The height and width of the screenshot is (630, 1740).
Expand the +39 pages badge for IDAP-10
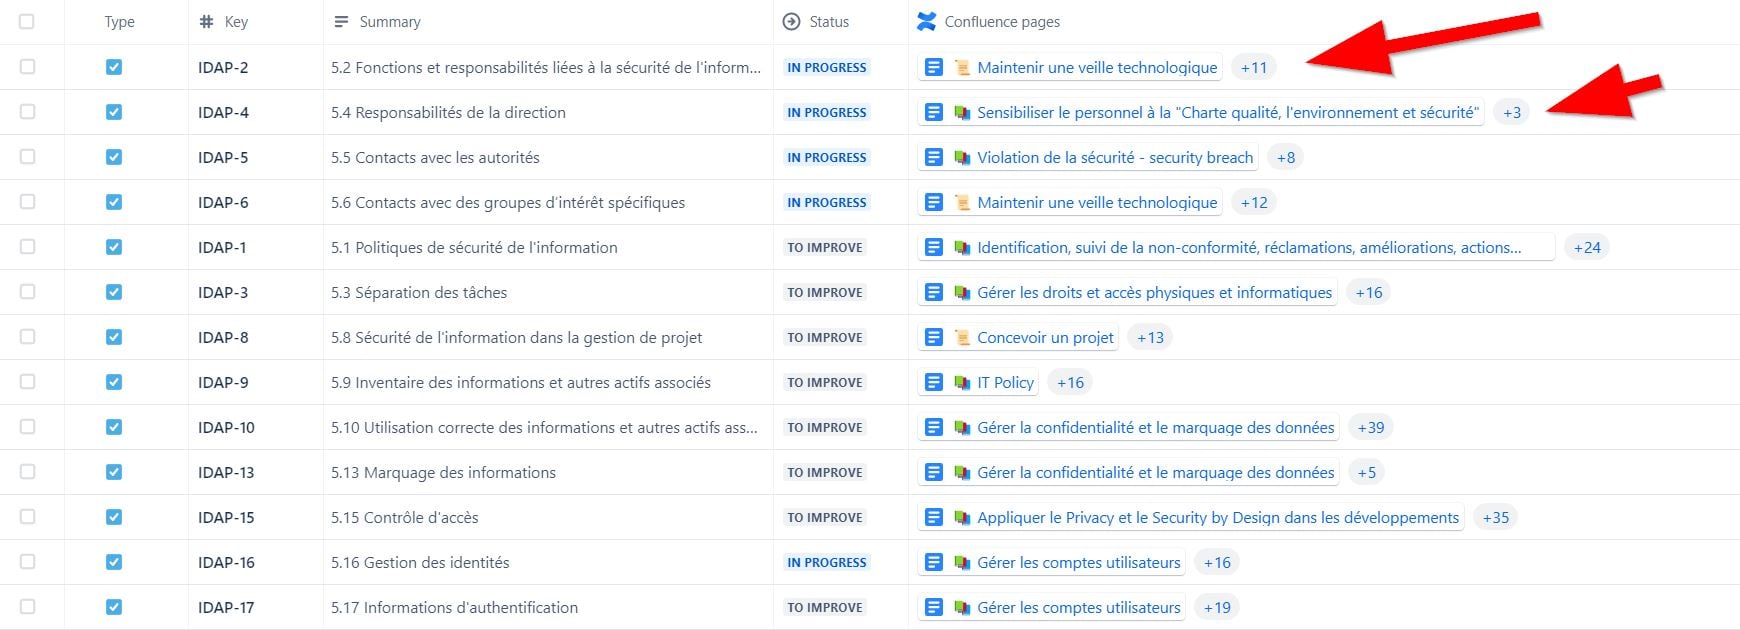point(1371,427)
